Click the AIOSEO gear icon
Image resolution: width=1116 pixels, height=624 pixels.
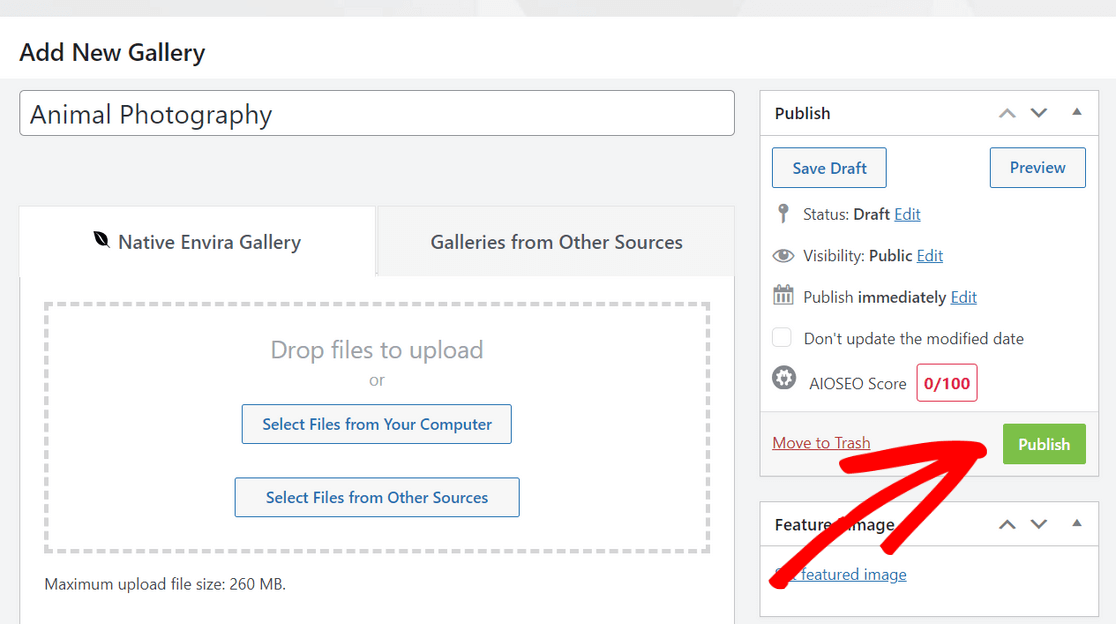784,378
